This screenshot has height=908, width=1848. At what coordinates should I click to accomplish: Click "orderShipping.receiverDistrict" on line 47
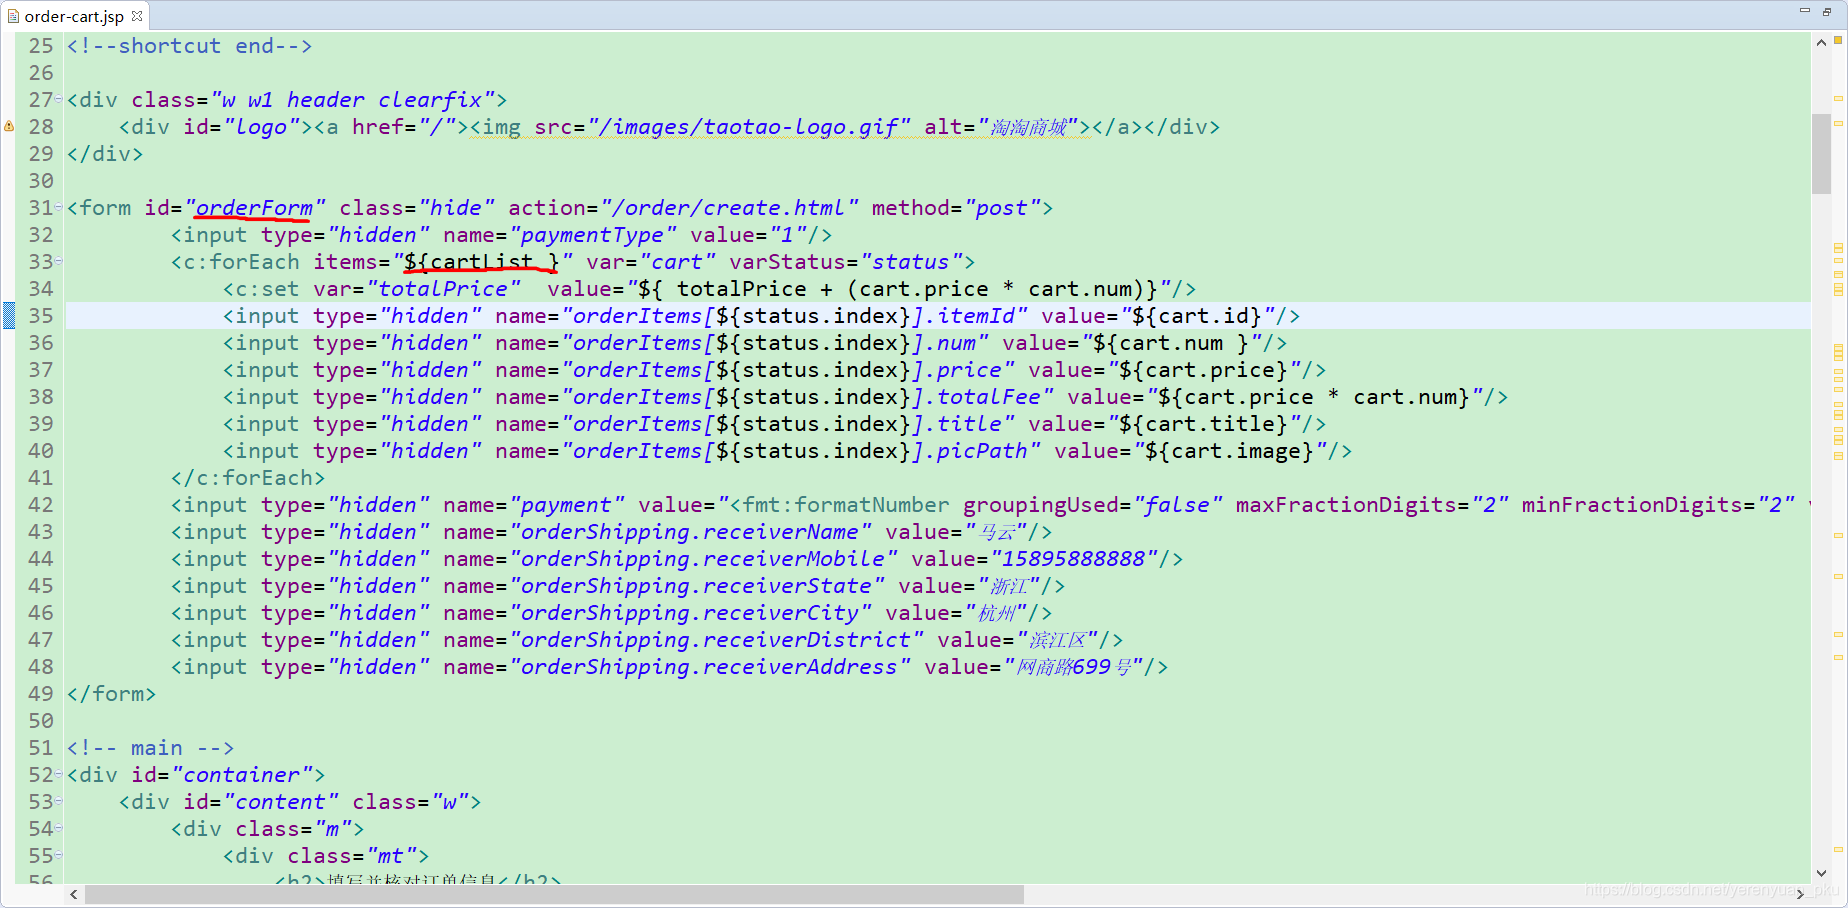pyautogui.click(x=716, y=640)
